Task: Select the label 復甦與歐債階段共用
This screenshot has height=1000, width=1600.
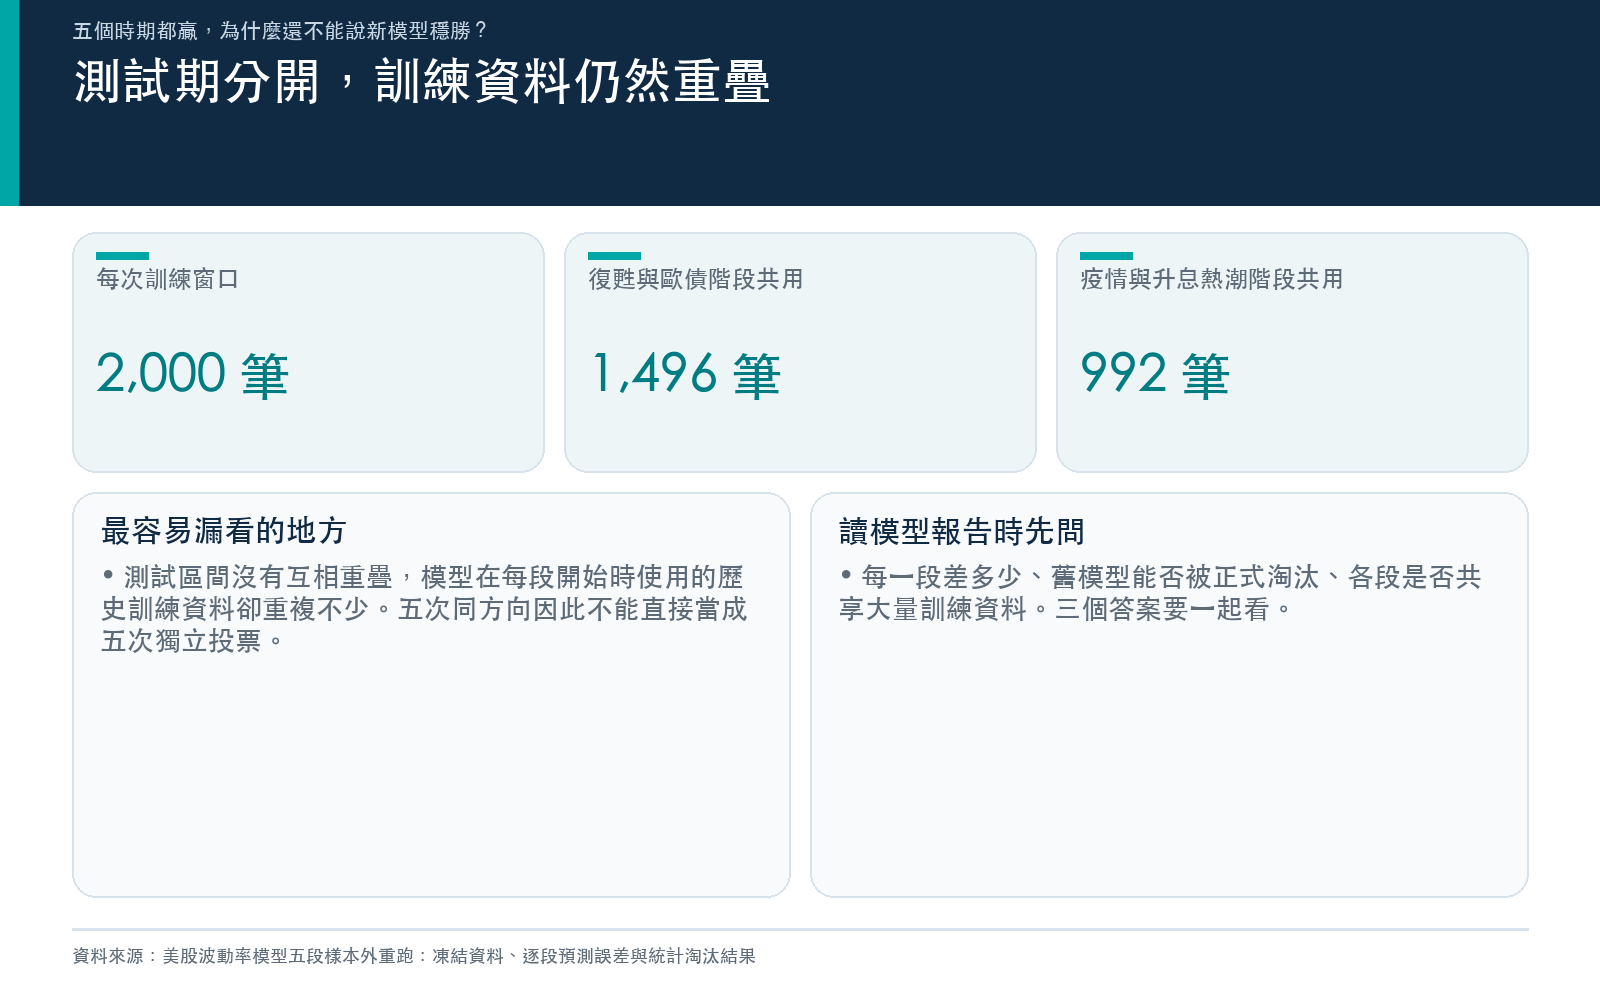Action: 696,279
